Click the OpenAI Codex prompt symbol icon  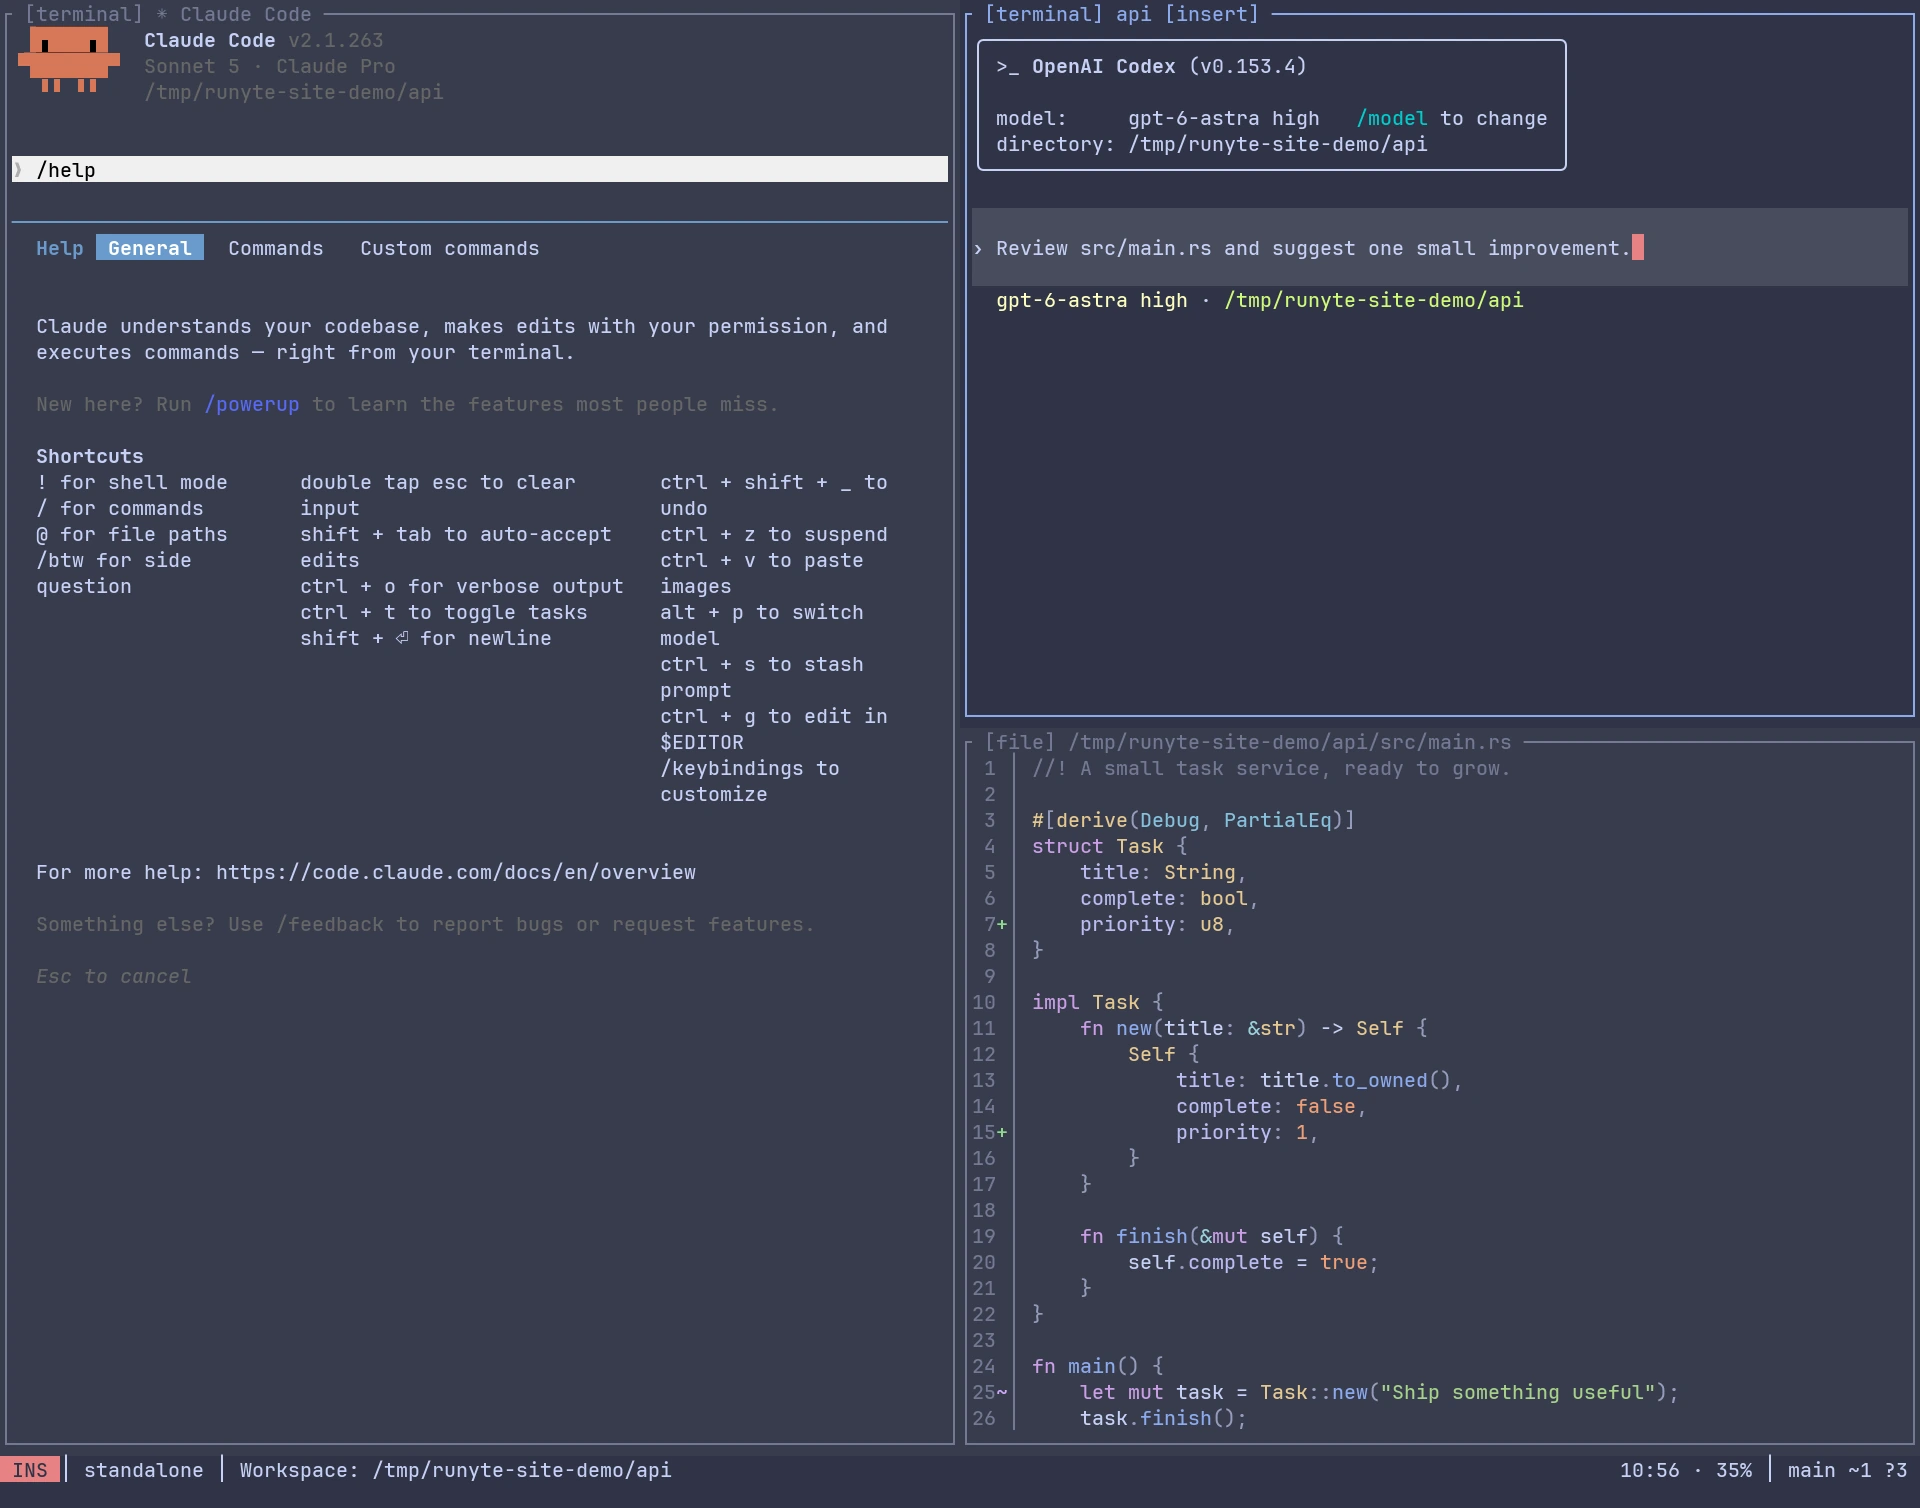(1007, 66)
